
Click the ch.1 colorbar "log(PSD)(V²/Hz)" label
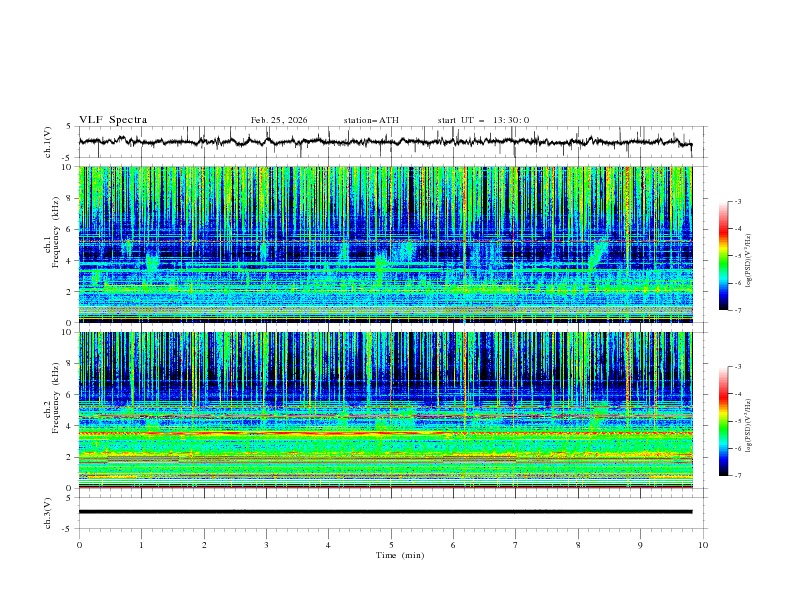click(749, 261)
